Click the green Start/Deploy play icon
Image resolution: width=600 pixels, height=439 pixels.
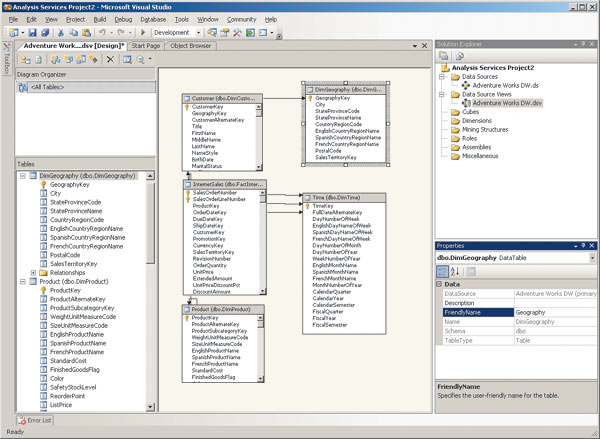coord(143,33)
